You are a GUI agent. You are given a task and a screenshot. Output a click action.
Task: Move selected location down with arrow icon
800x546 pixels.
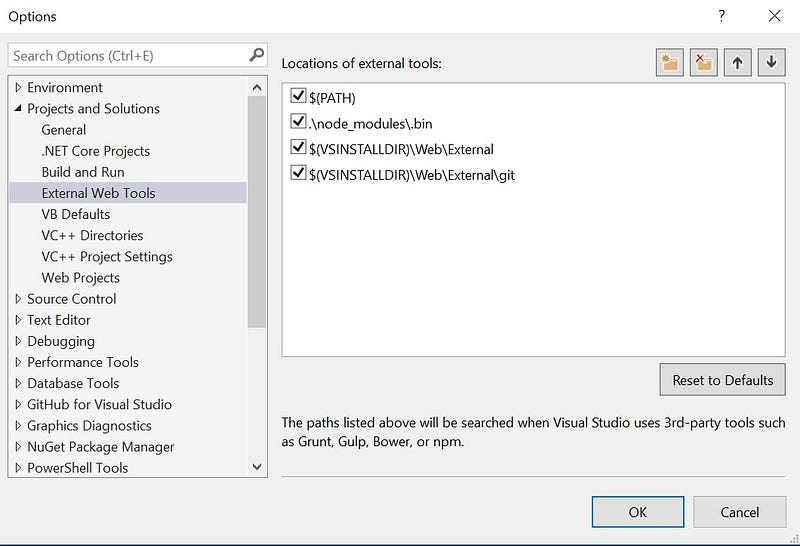coord(771,63)
